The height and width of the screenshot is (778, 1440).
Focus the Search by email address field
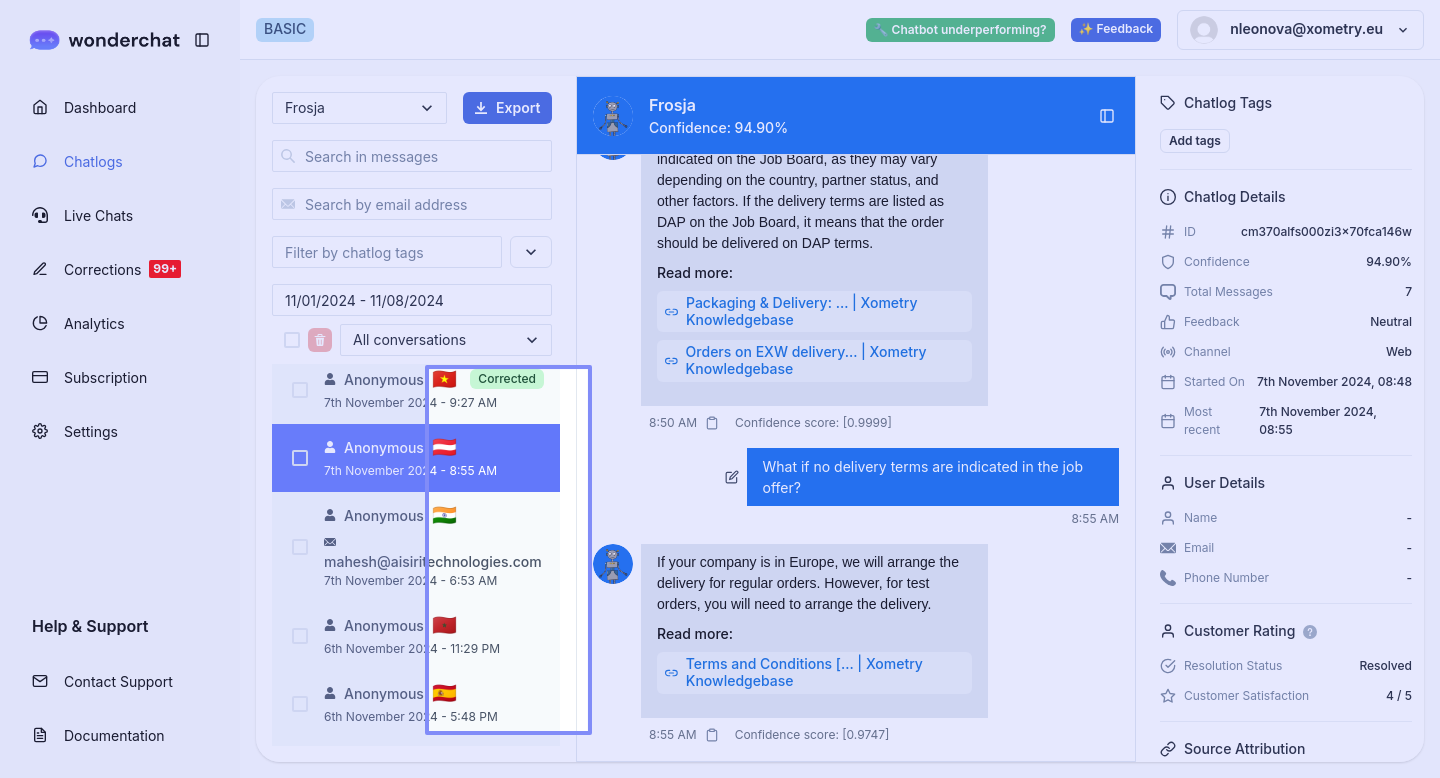pos(412,204)
